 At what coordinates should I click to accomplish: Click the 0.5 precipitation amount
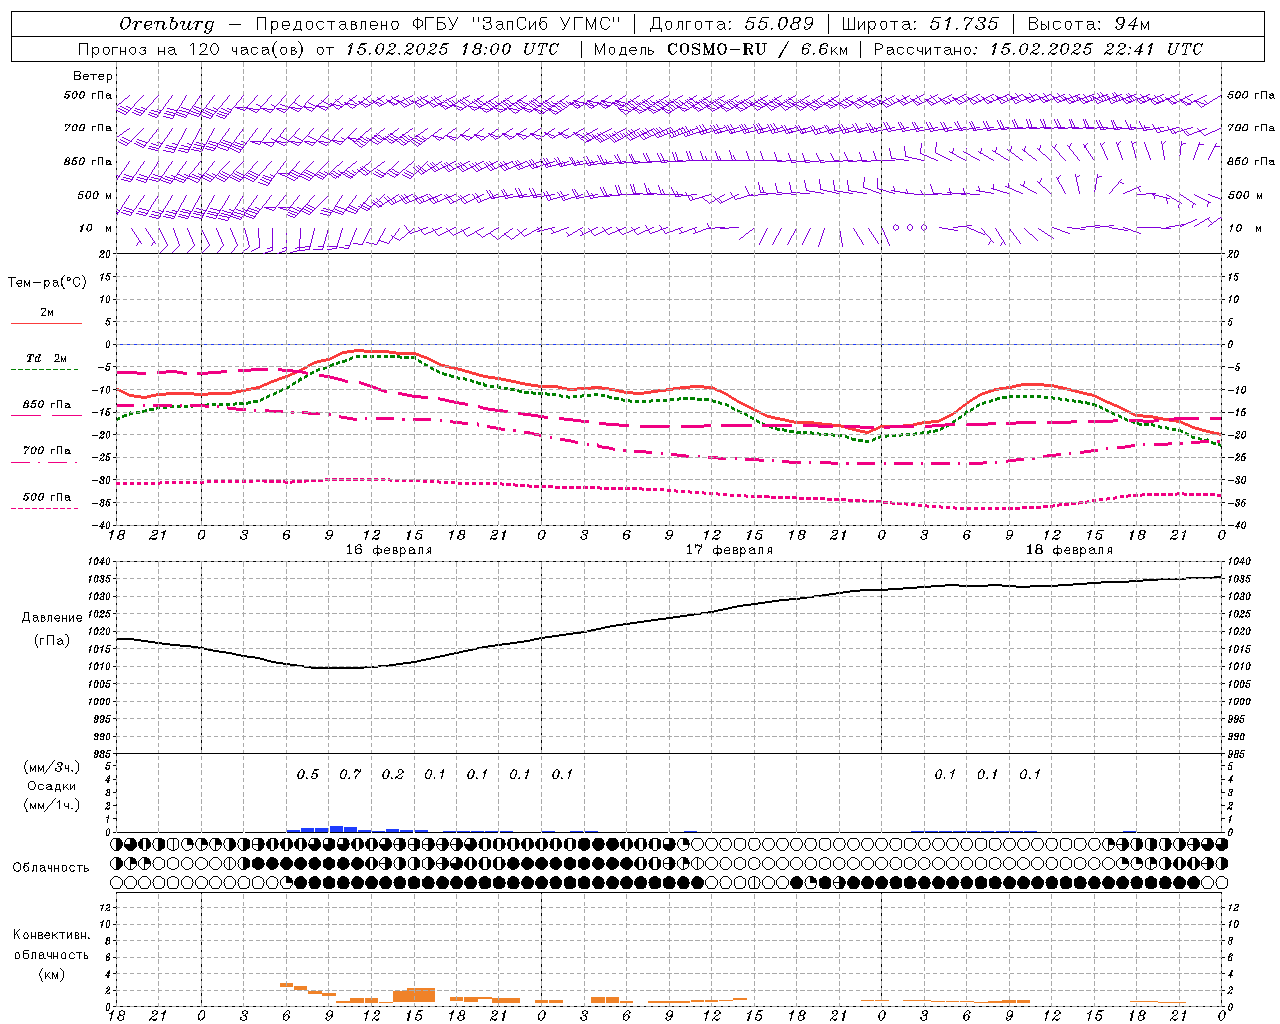click(x=308, y=775)
